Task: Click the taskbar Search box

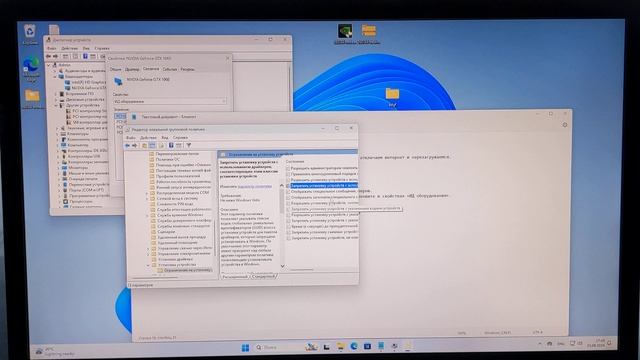Action: coord(278,347)
